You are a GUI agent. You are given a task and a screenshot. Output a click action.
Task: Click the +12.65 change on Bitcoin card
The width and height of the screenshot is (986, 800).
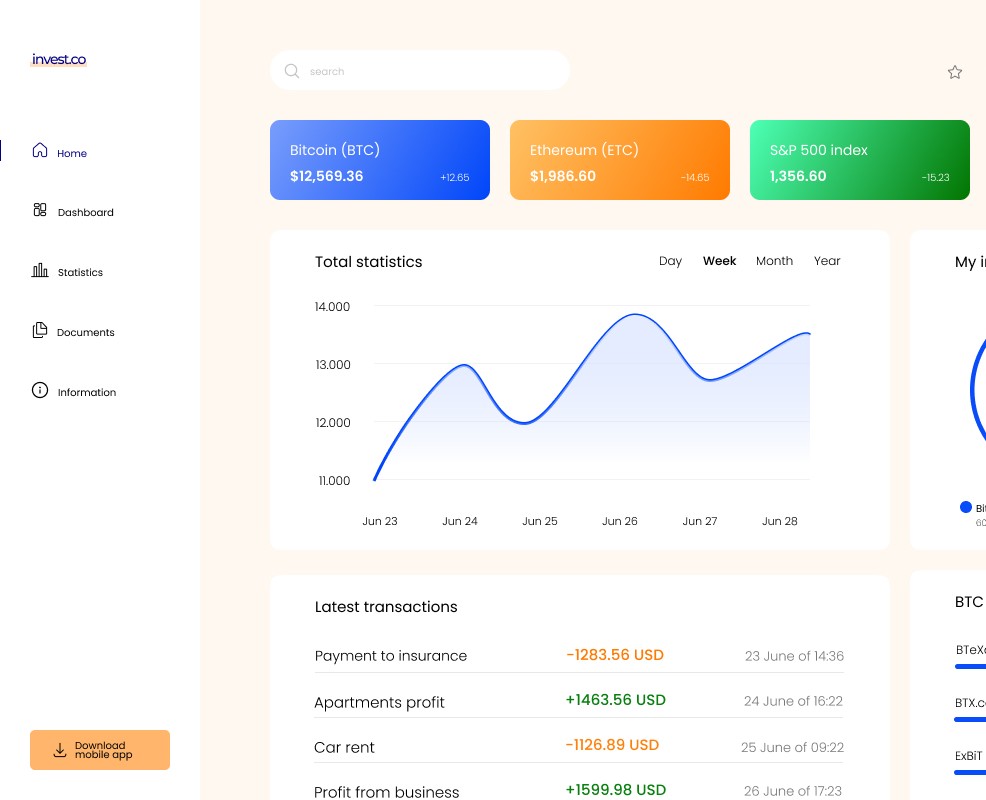point(455,177)
